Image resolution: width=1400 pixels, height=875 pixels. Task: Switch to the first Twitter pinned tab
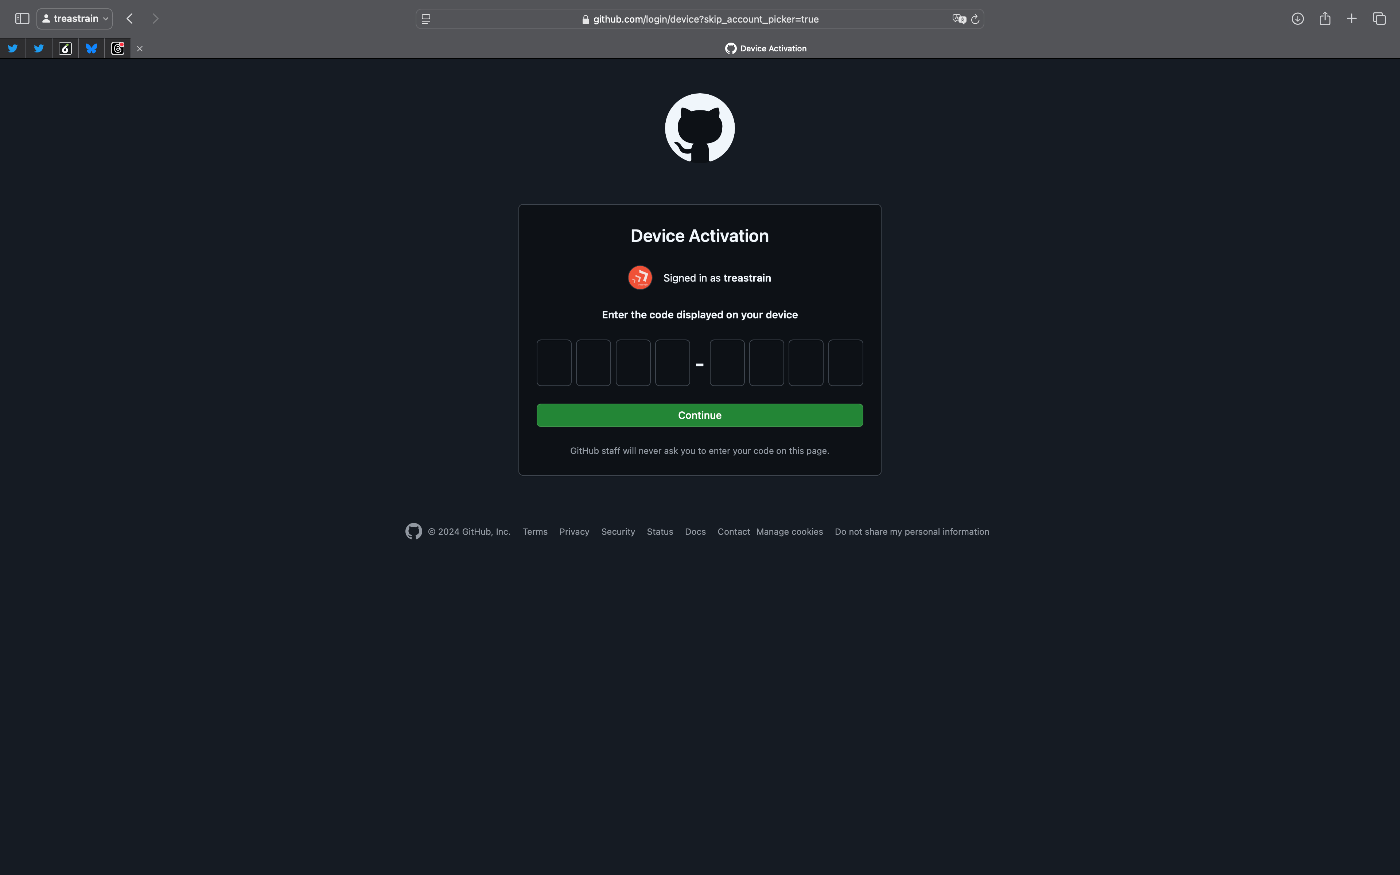[12, 48]
